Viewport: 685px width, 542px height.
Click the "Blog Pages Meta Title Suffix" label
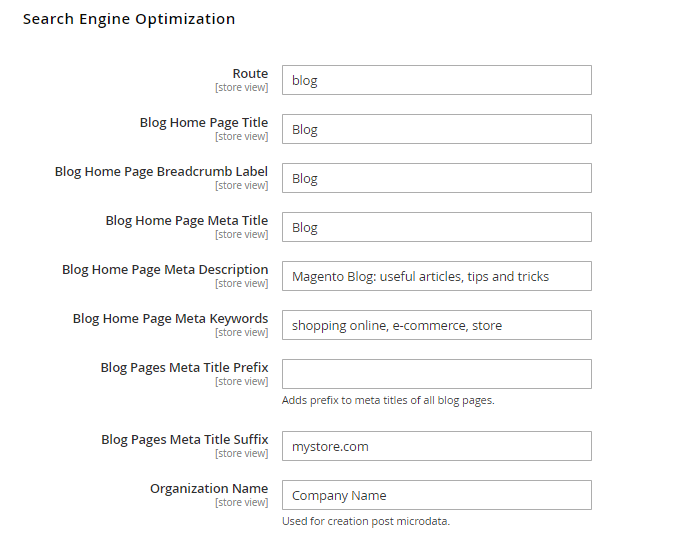[x=185, y=439]
